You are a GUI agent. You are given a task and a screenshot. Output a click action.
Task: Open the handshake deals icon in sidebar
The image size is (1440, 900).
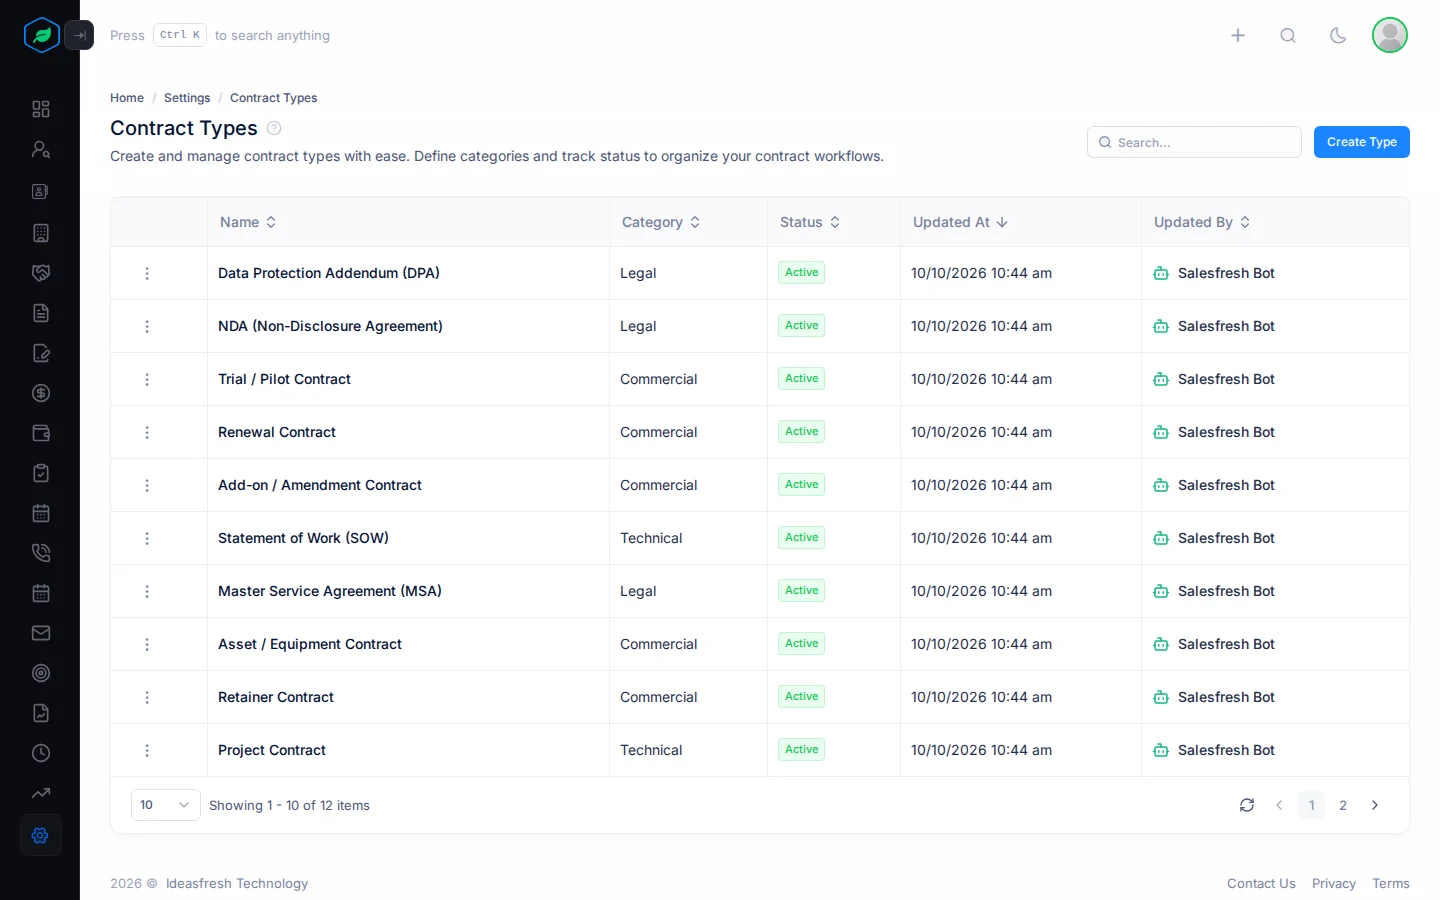click(41, 273)
